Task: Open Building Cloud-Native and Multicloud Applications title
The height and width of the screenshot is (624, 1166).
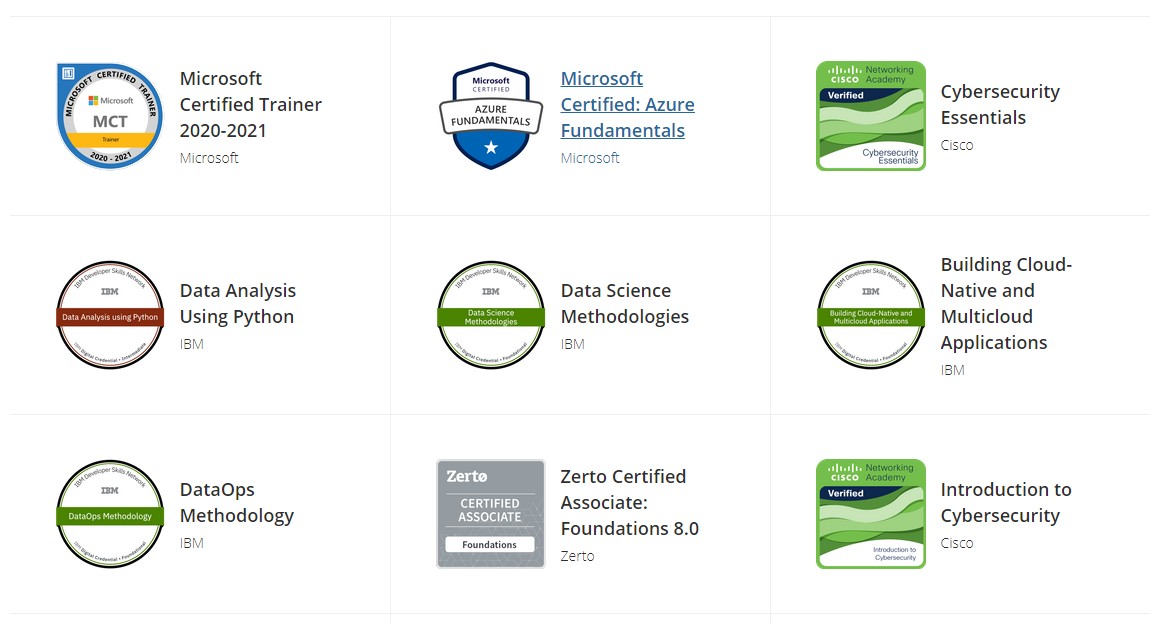Action: (1006, 303)
